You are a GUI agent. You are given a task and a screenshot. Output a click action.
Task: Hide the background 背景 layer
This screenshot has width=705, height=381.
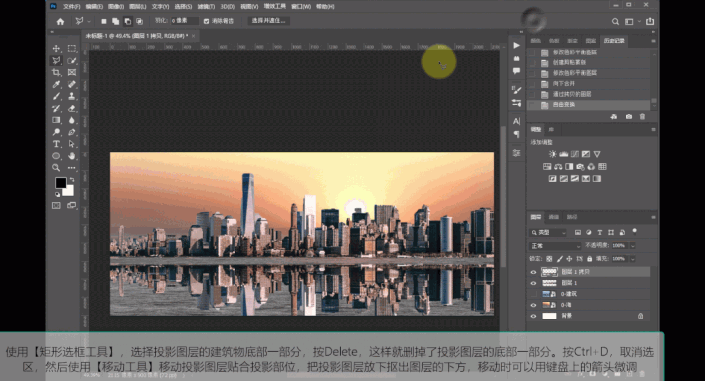[533, 316]
